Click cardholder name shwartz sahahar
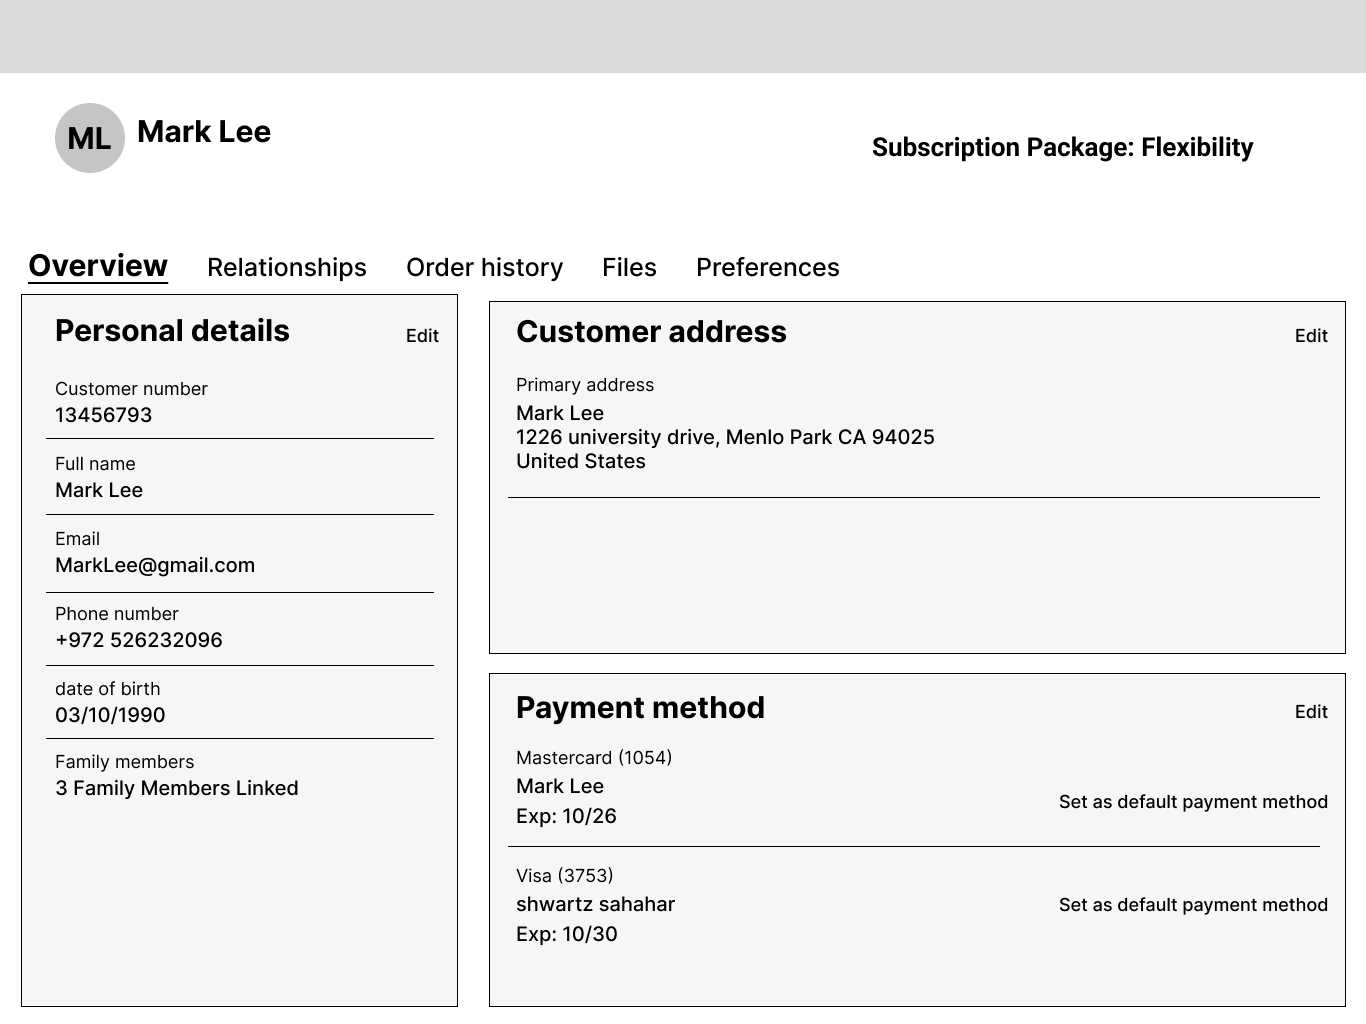The width and height of the screenshot is (1366, 1024). (596, 904)
